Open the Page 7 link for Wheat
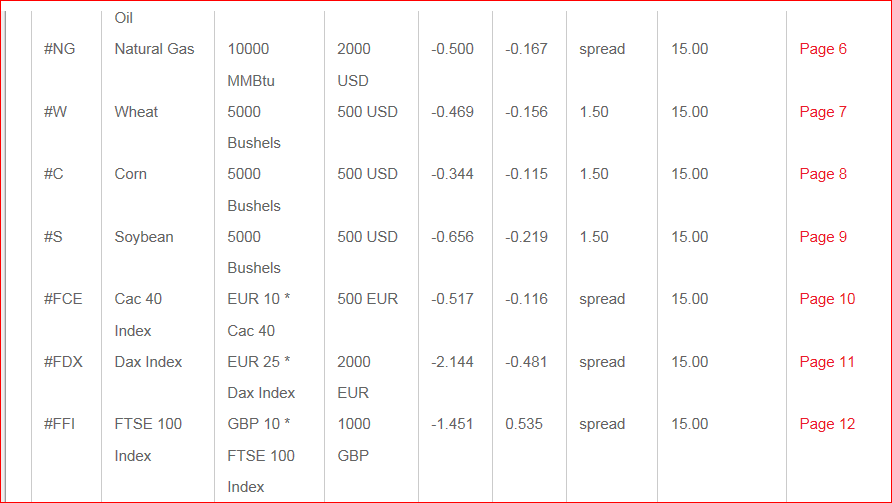 pyautogui.click(x=823, y=112)
